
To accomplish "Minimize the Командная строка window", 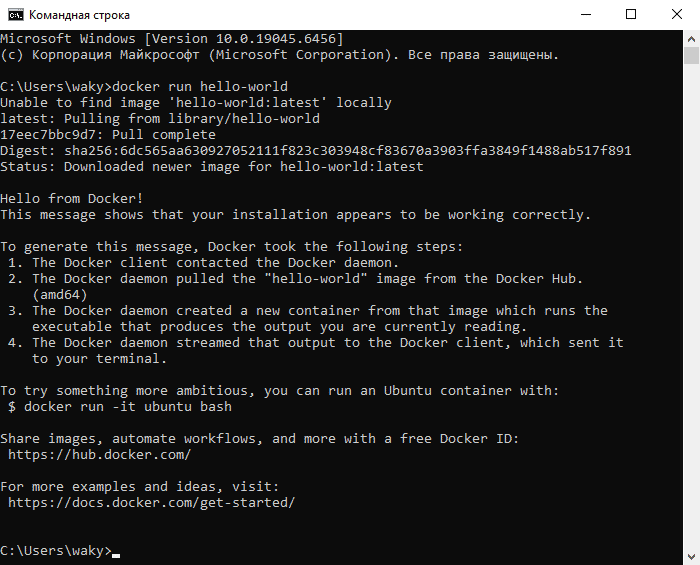I will (585, 14).
